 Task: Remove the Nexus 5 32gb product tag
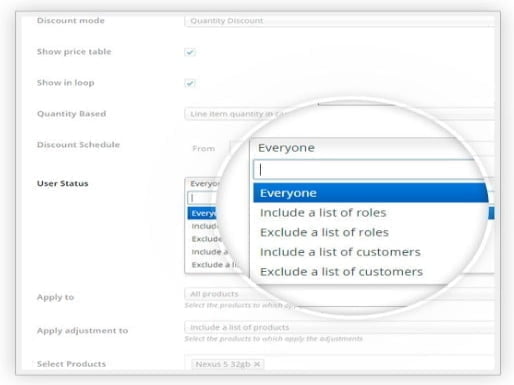257,364
